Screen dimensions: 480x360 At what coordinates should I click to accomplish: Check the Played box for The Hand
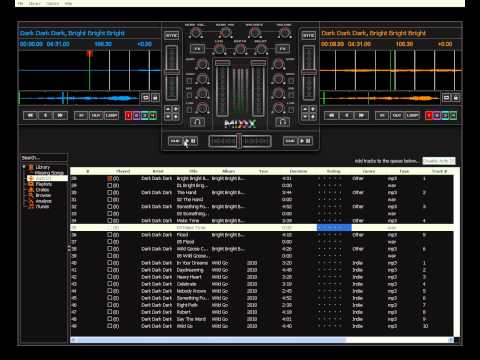[x=109, y=193]
